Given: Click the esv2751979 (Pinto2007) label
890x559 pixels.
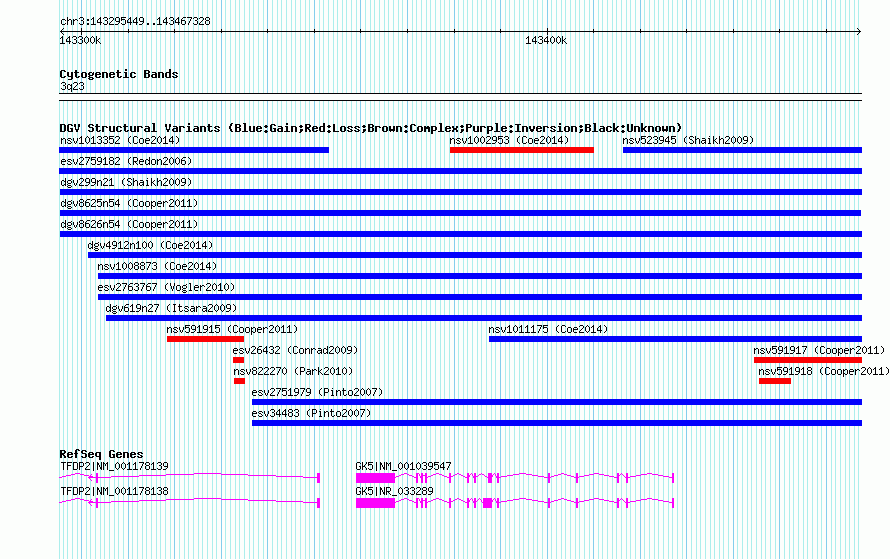Looking at the screenshot, I should click(x=317, y=392).
